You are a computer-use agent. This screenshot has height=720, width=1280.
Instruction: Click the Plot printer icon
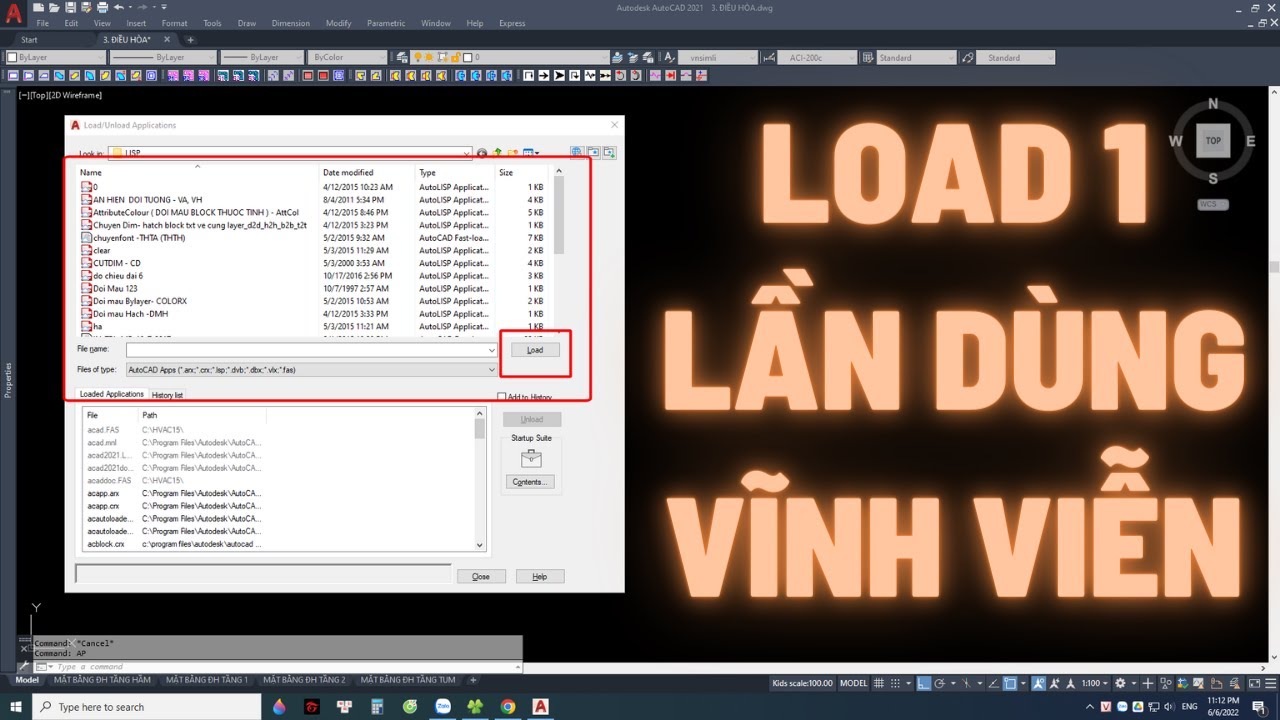tap(101, 7)
